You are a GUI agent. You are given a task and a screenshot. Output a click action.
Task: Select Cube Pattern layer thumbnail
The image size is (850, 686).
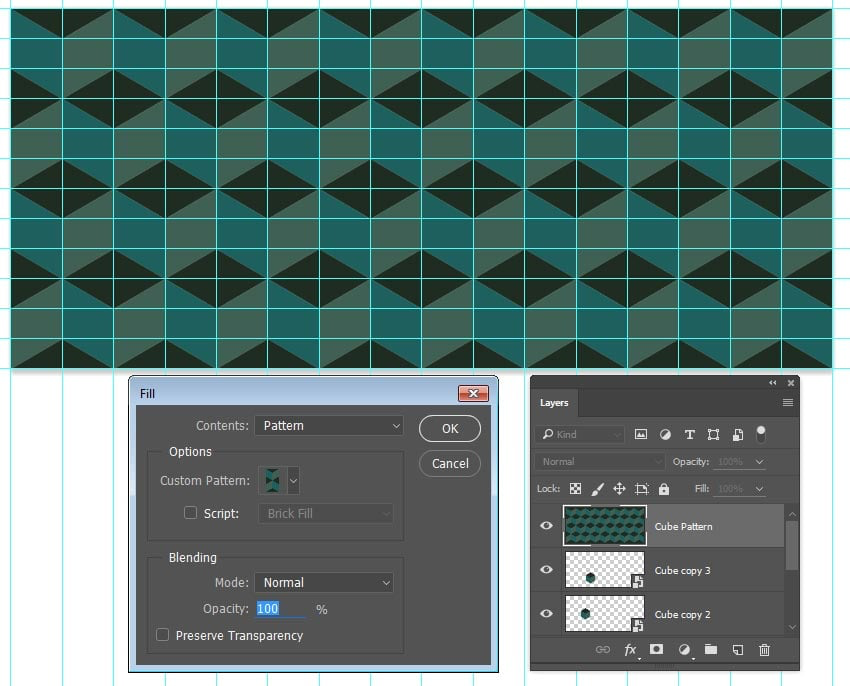[605, 525]
